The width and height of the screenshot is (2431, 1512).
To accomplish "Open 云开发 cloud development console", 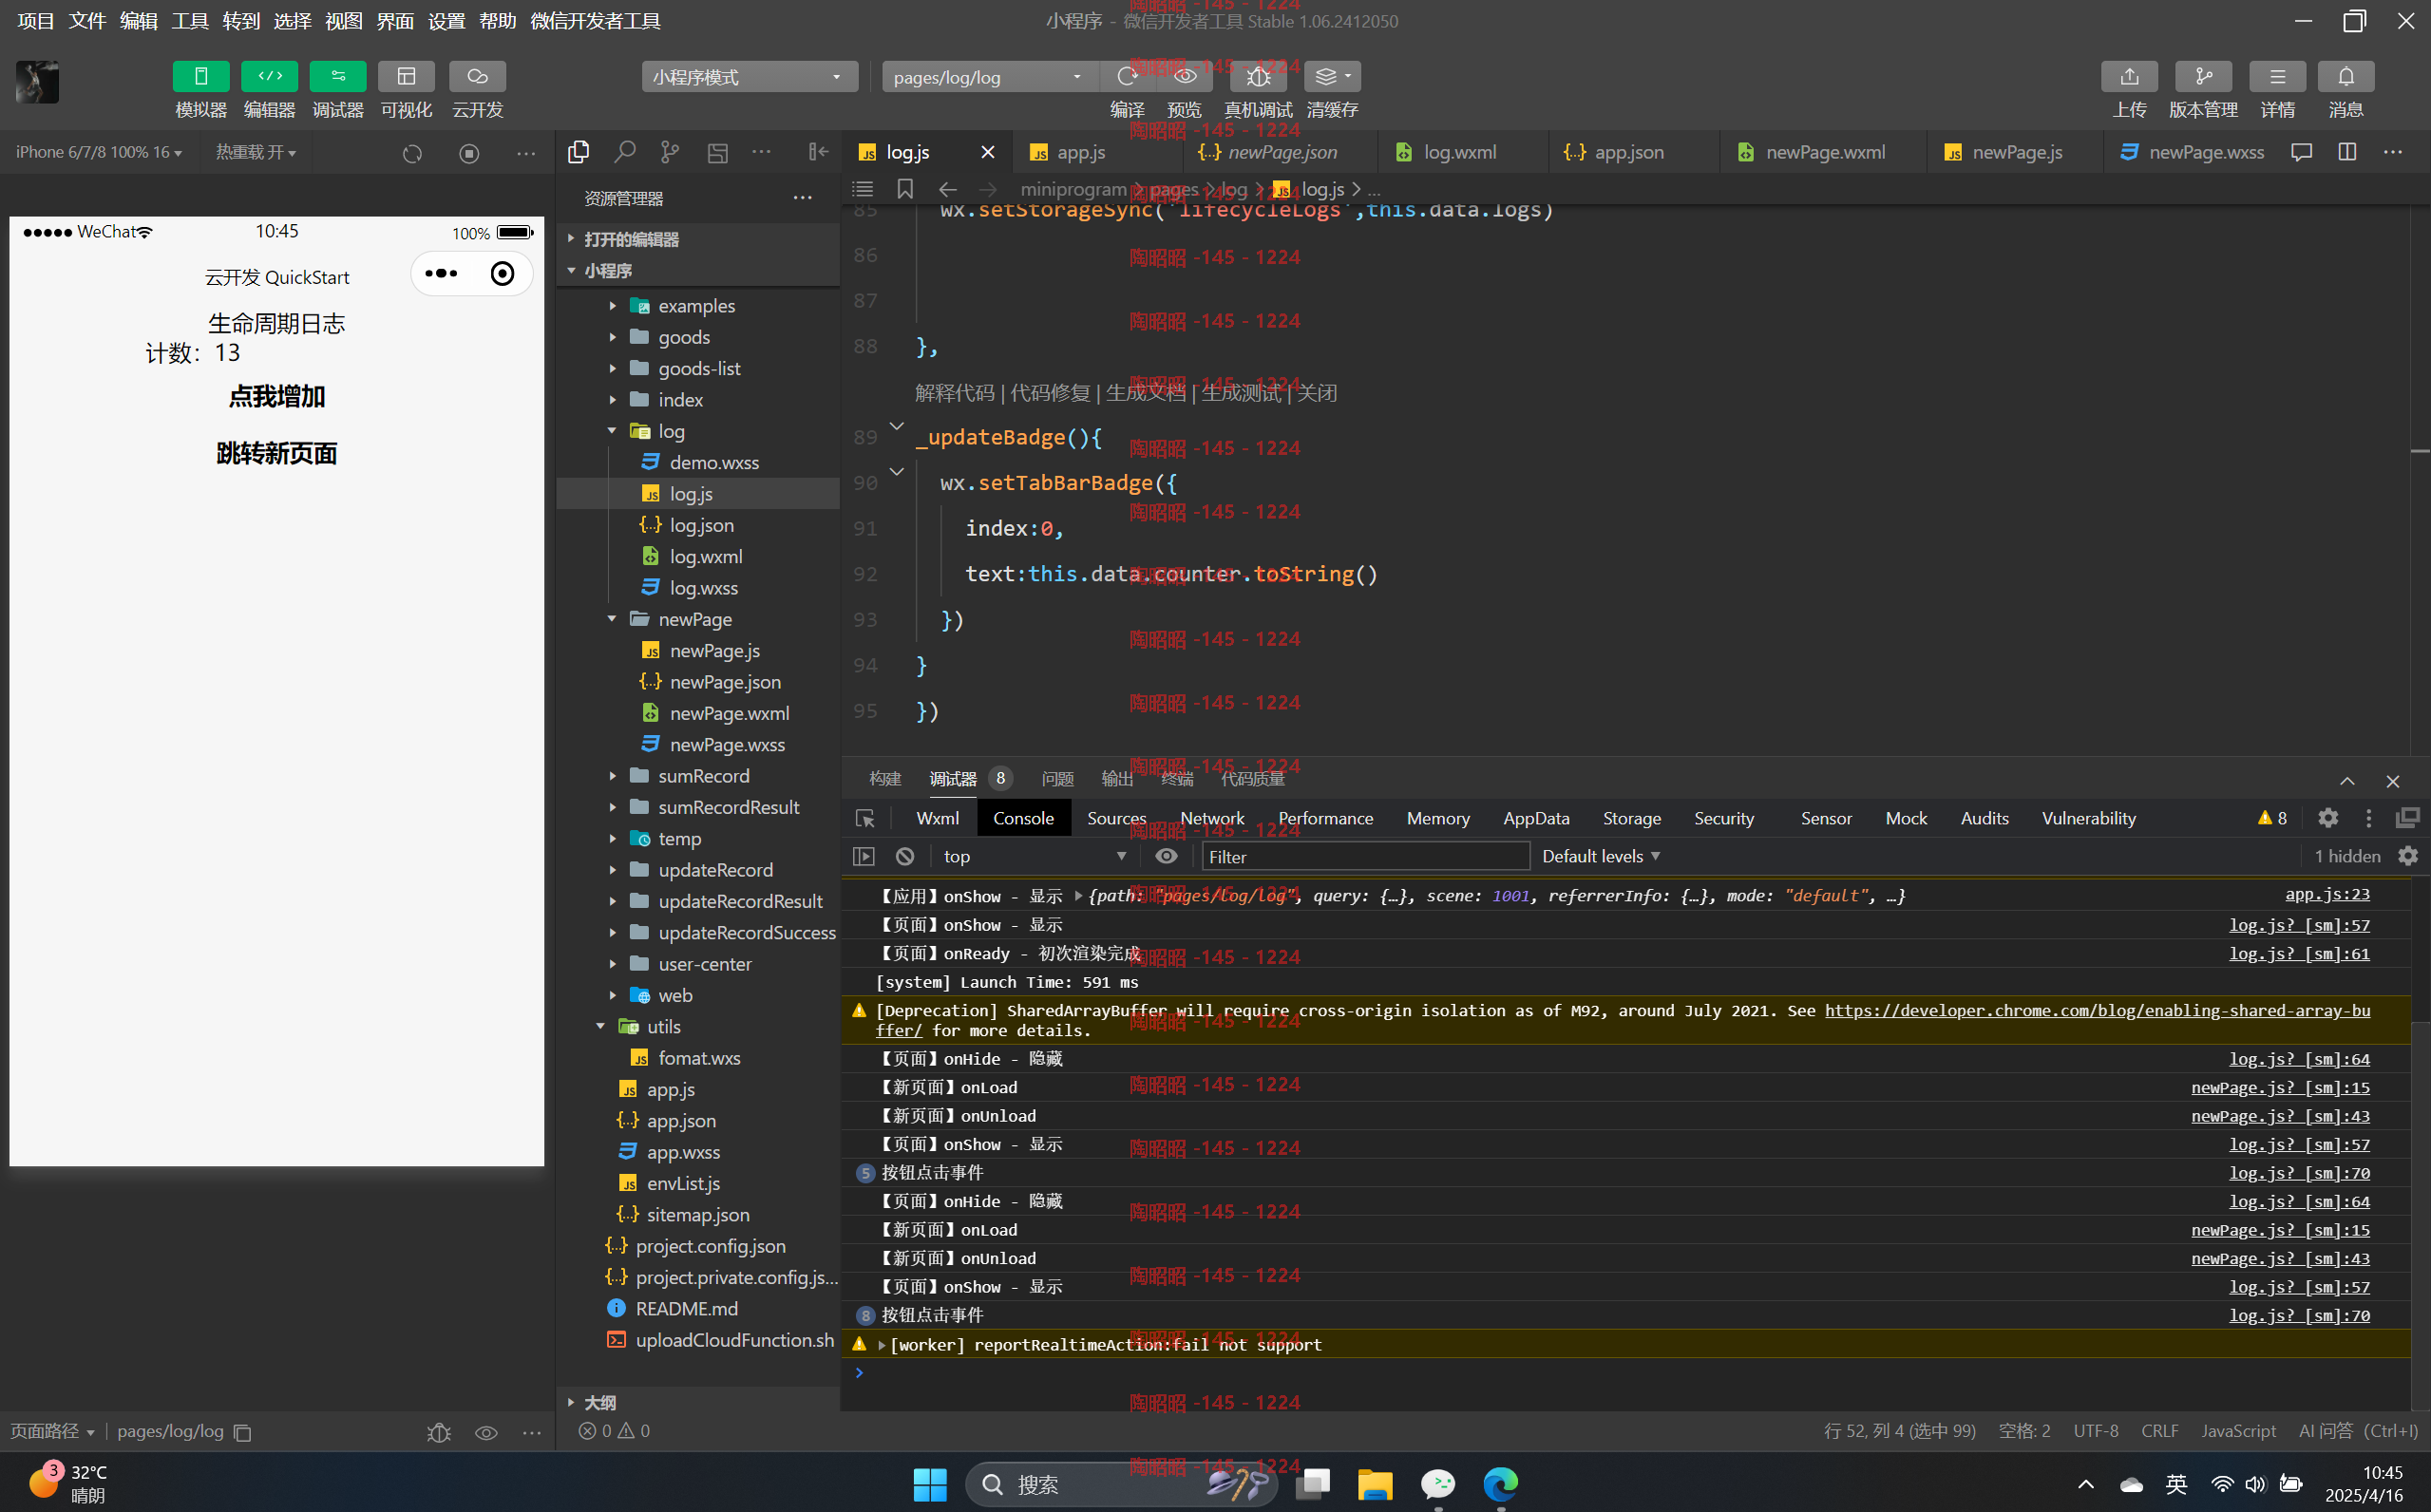I will pos(477,76).
